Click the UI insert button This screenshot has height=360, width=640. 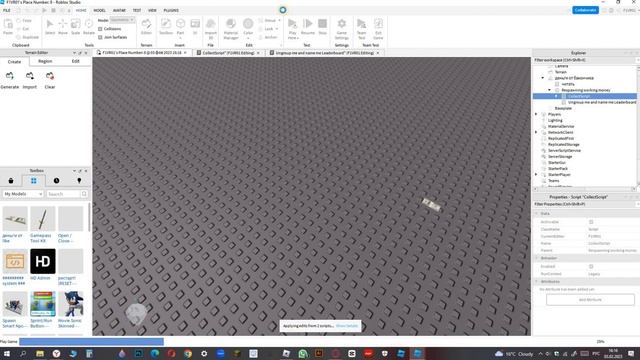(195, 27)
